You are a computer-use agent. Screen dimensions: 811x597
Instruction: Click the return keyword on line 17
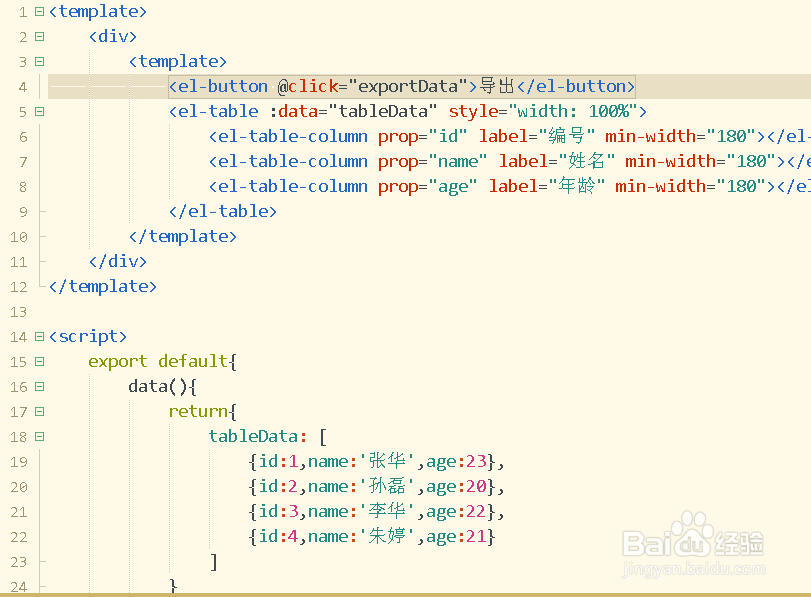click(198, 411)
